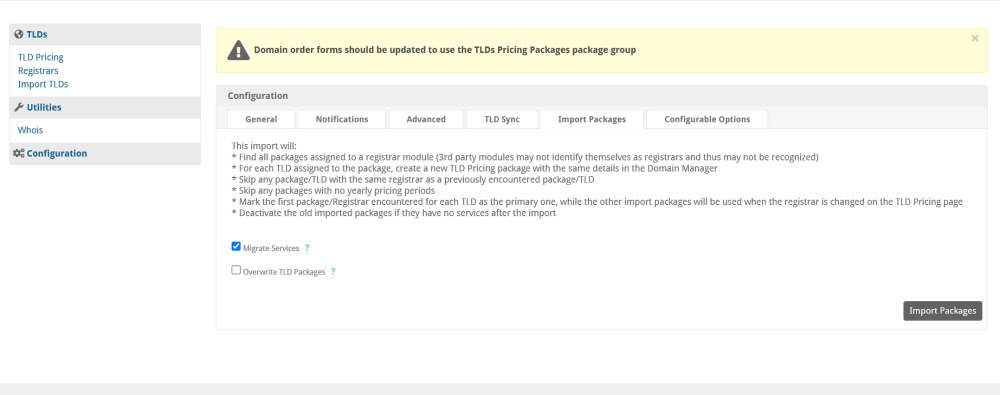Screen dimensions: 1000x395
Task: Open the Whois utility link
Action: click(x=31, y=130)
